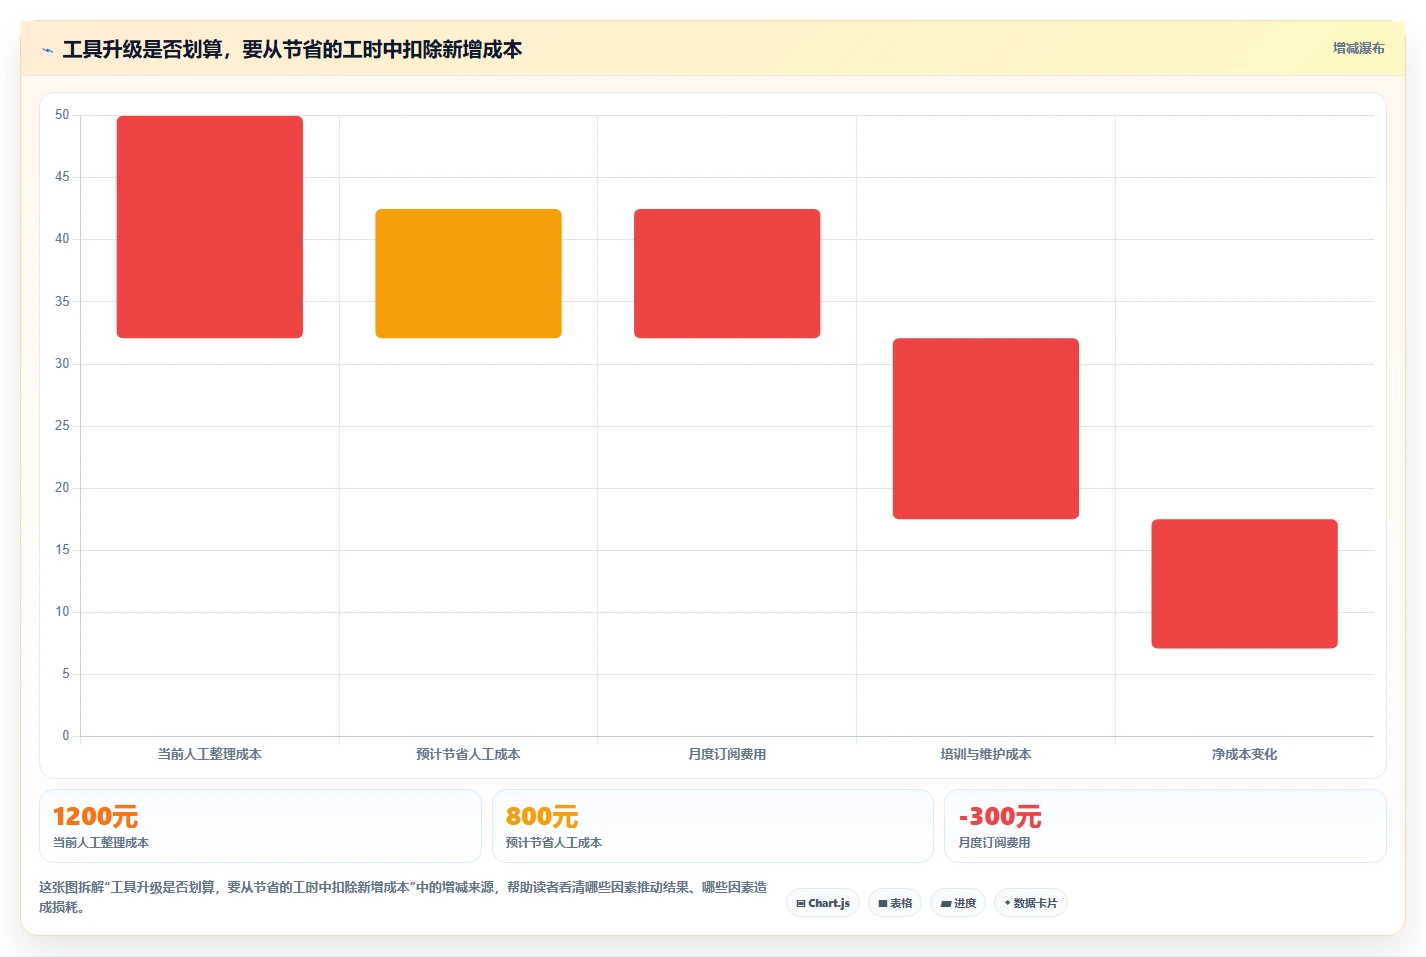
Task: Click the chart title 工具升级是否划算 heading
Action: [x=292, y=49]
